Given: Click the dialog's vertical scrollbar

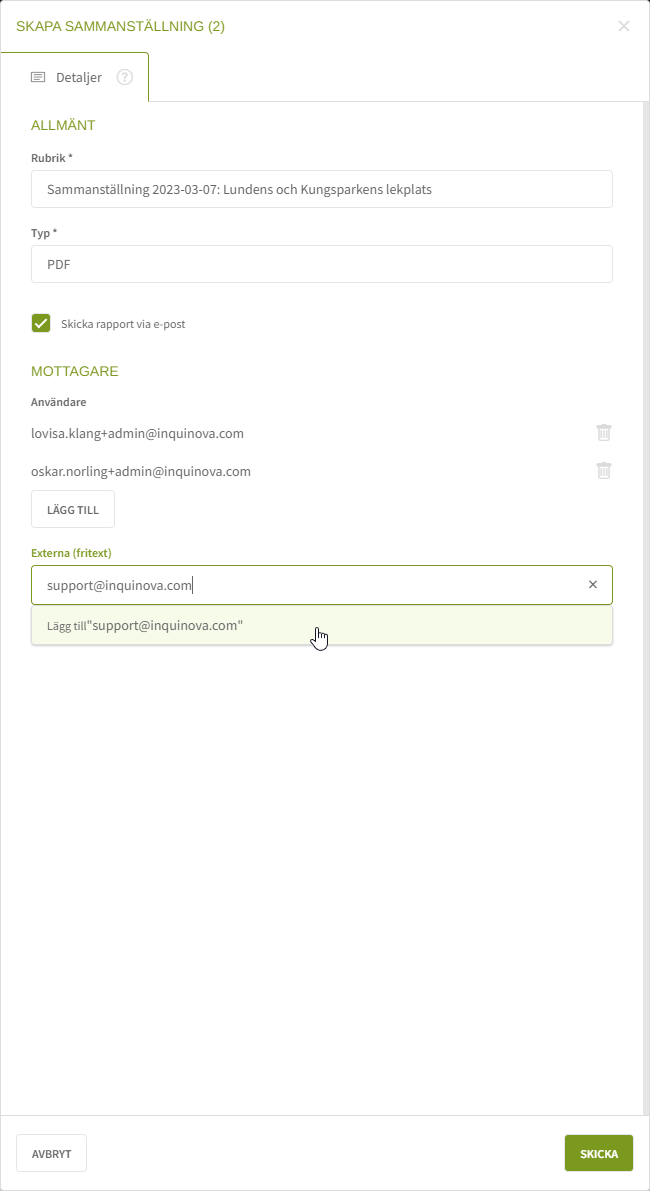Looking at the screenshot, I should click(x=645, y=600).
